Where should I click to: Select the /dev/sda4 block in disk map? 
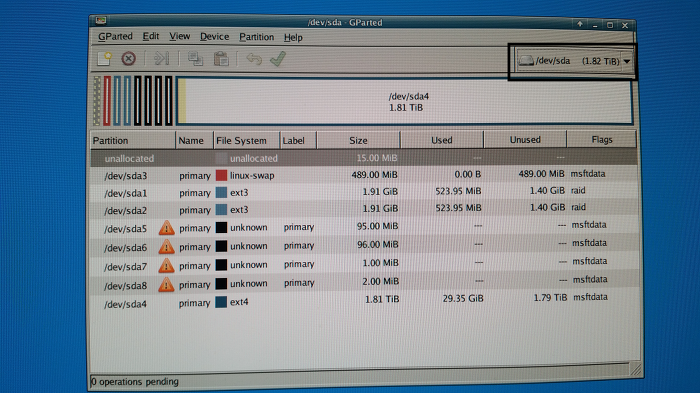404,101
